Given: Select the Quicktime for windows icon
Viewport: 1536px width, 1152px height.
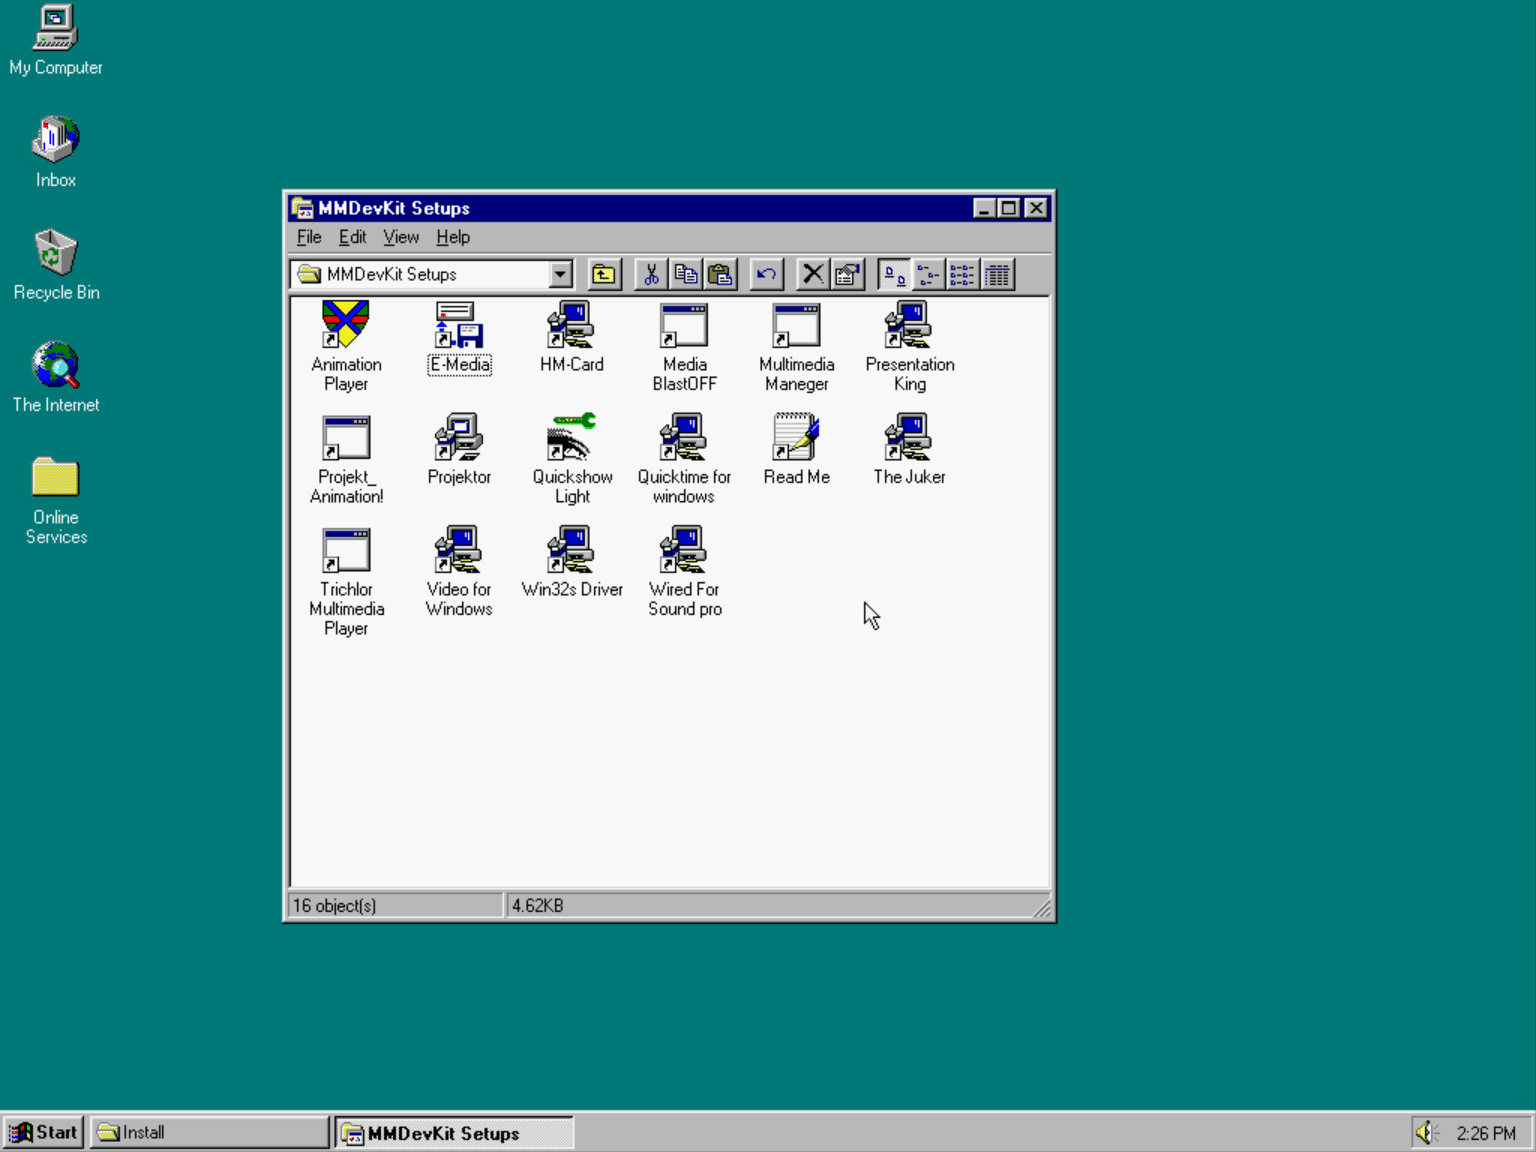Looking at the screenshot, I should (x=684, y=438).
